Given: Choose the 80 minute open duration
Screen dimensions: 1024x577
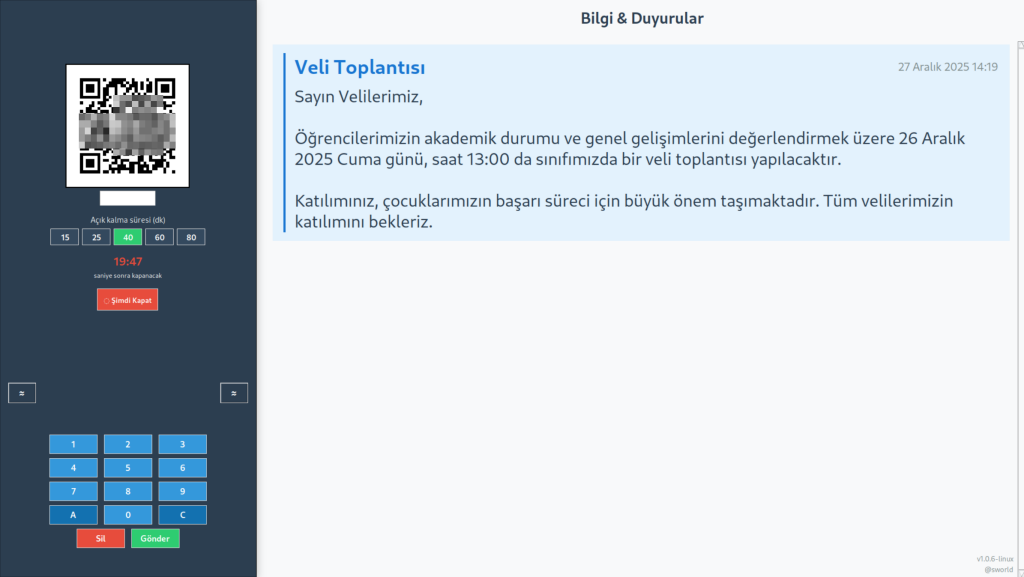Looking at the screenshot, I should pyautogui.click(x=191, y=237).
